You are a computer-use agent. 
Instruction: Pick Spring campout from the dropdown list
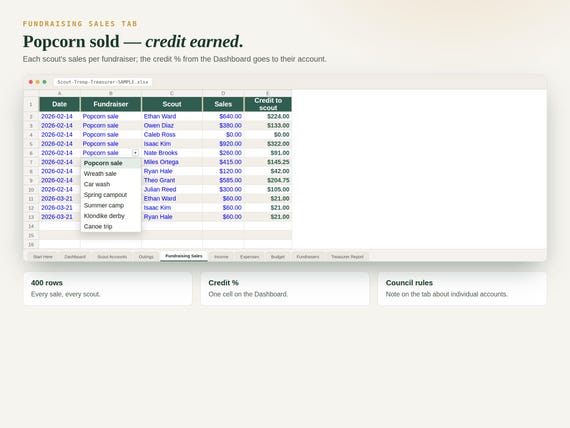[111, 195]
